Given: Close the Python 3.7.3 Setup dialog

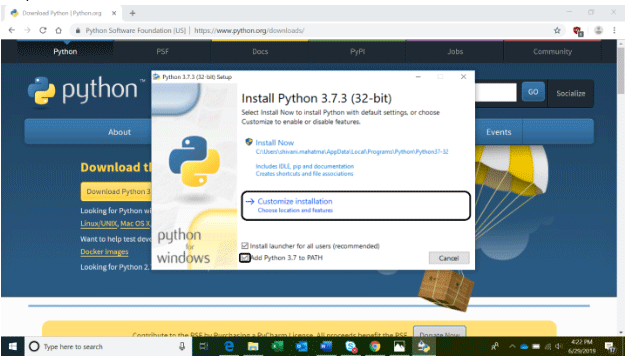Looking at the screenshot, I should click(x=463, y=77).
